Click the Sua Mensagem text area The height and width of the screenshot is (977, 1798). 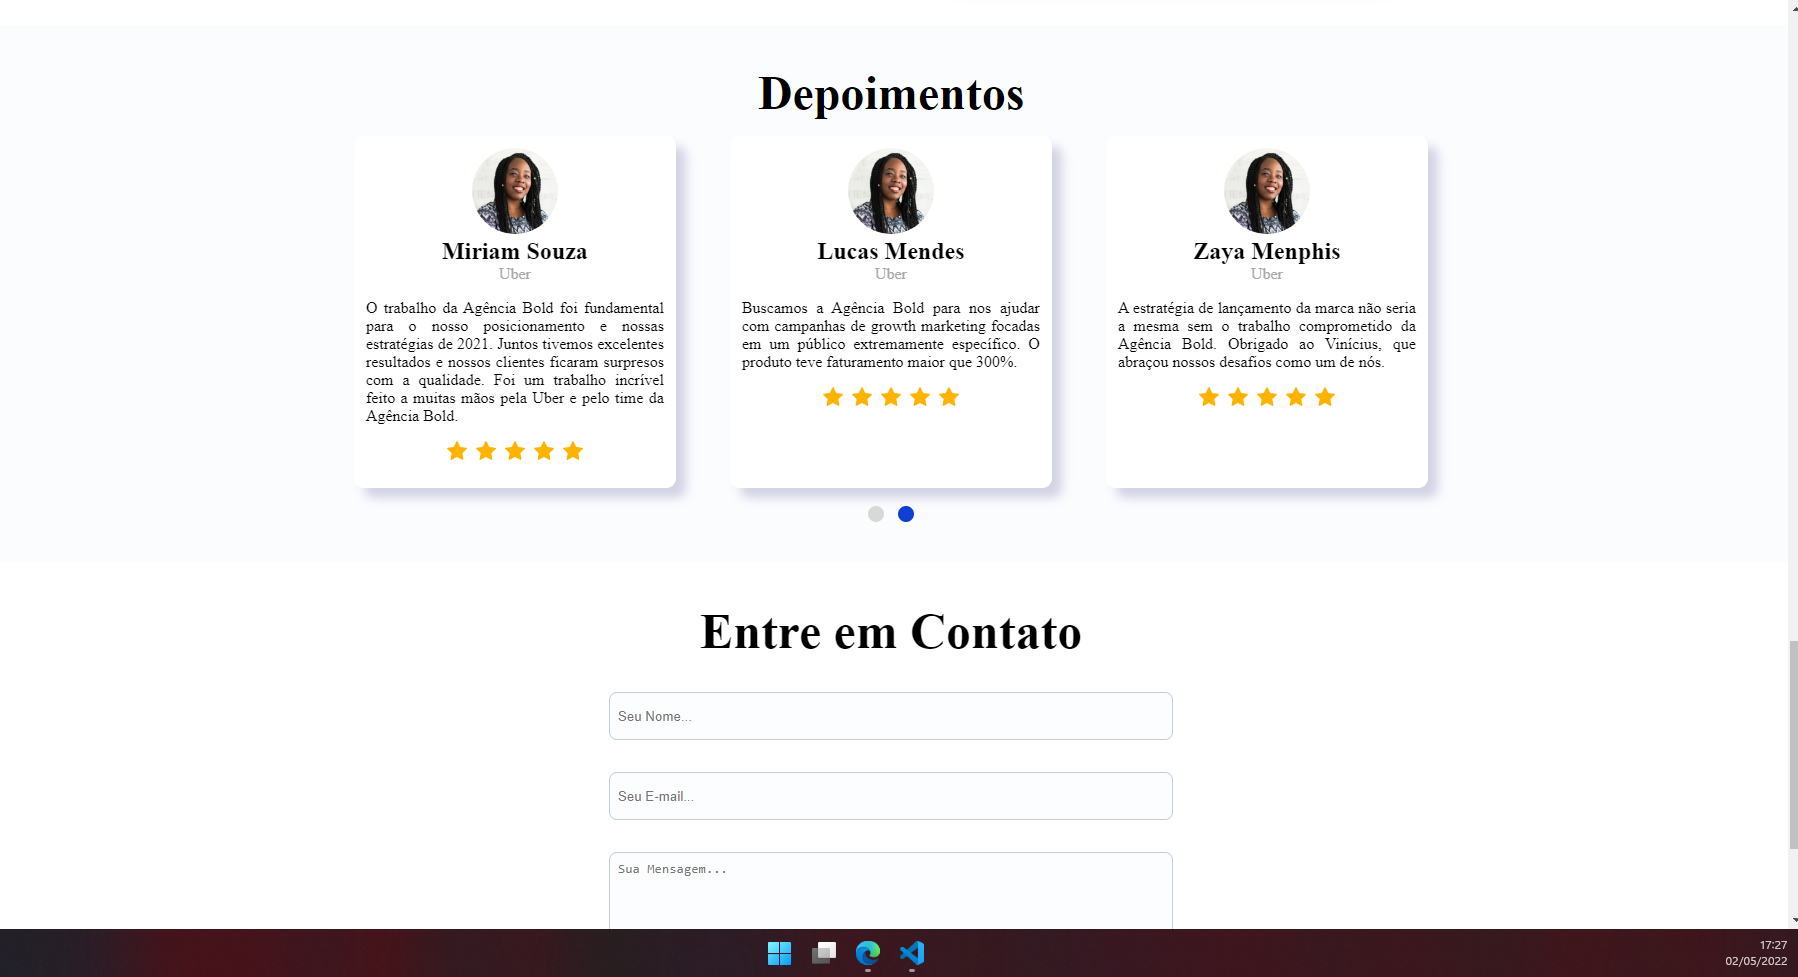coord(889,890)
